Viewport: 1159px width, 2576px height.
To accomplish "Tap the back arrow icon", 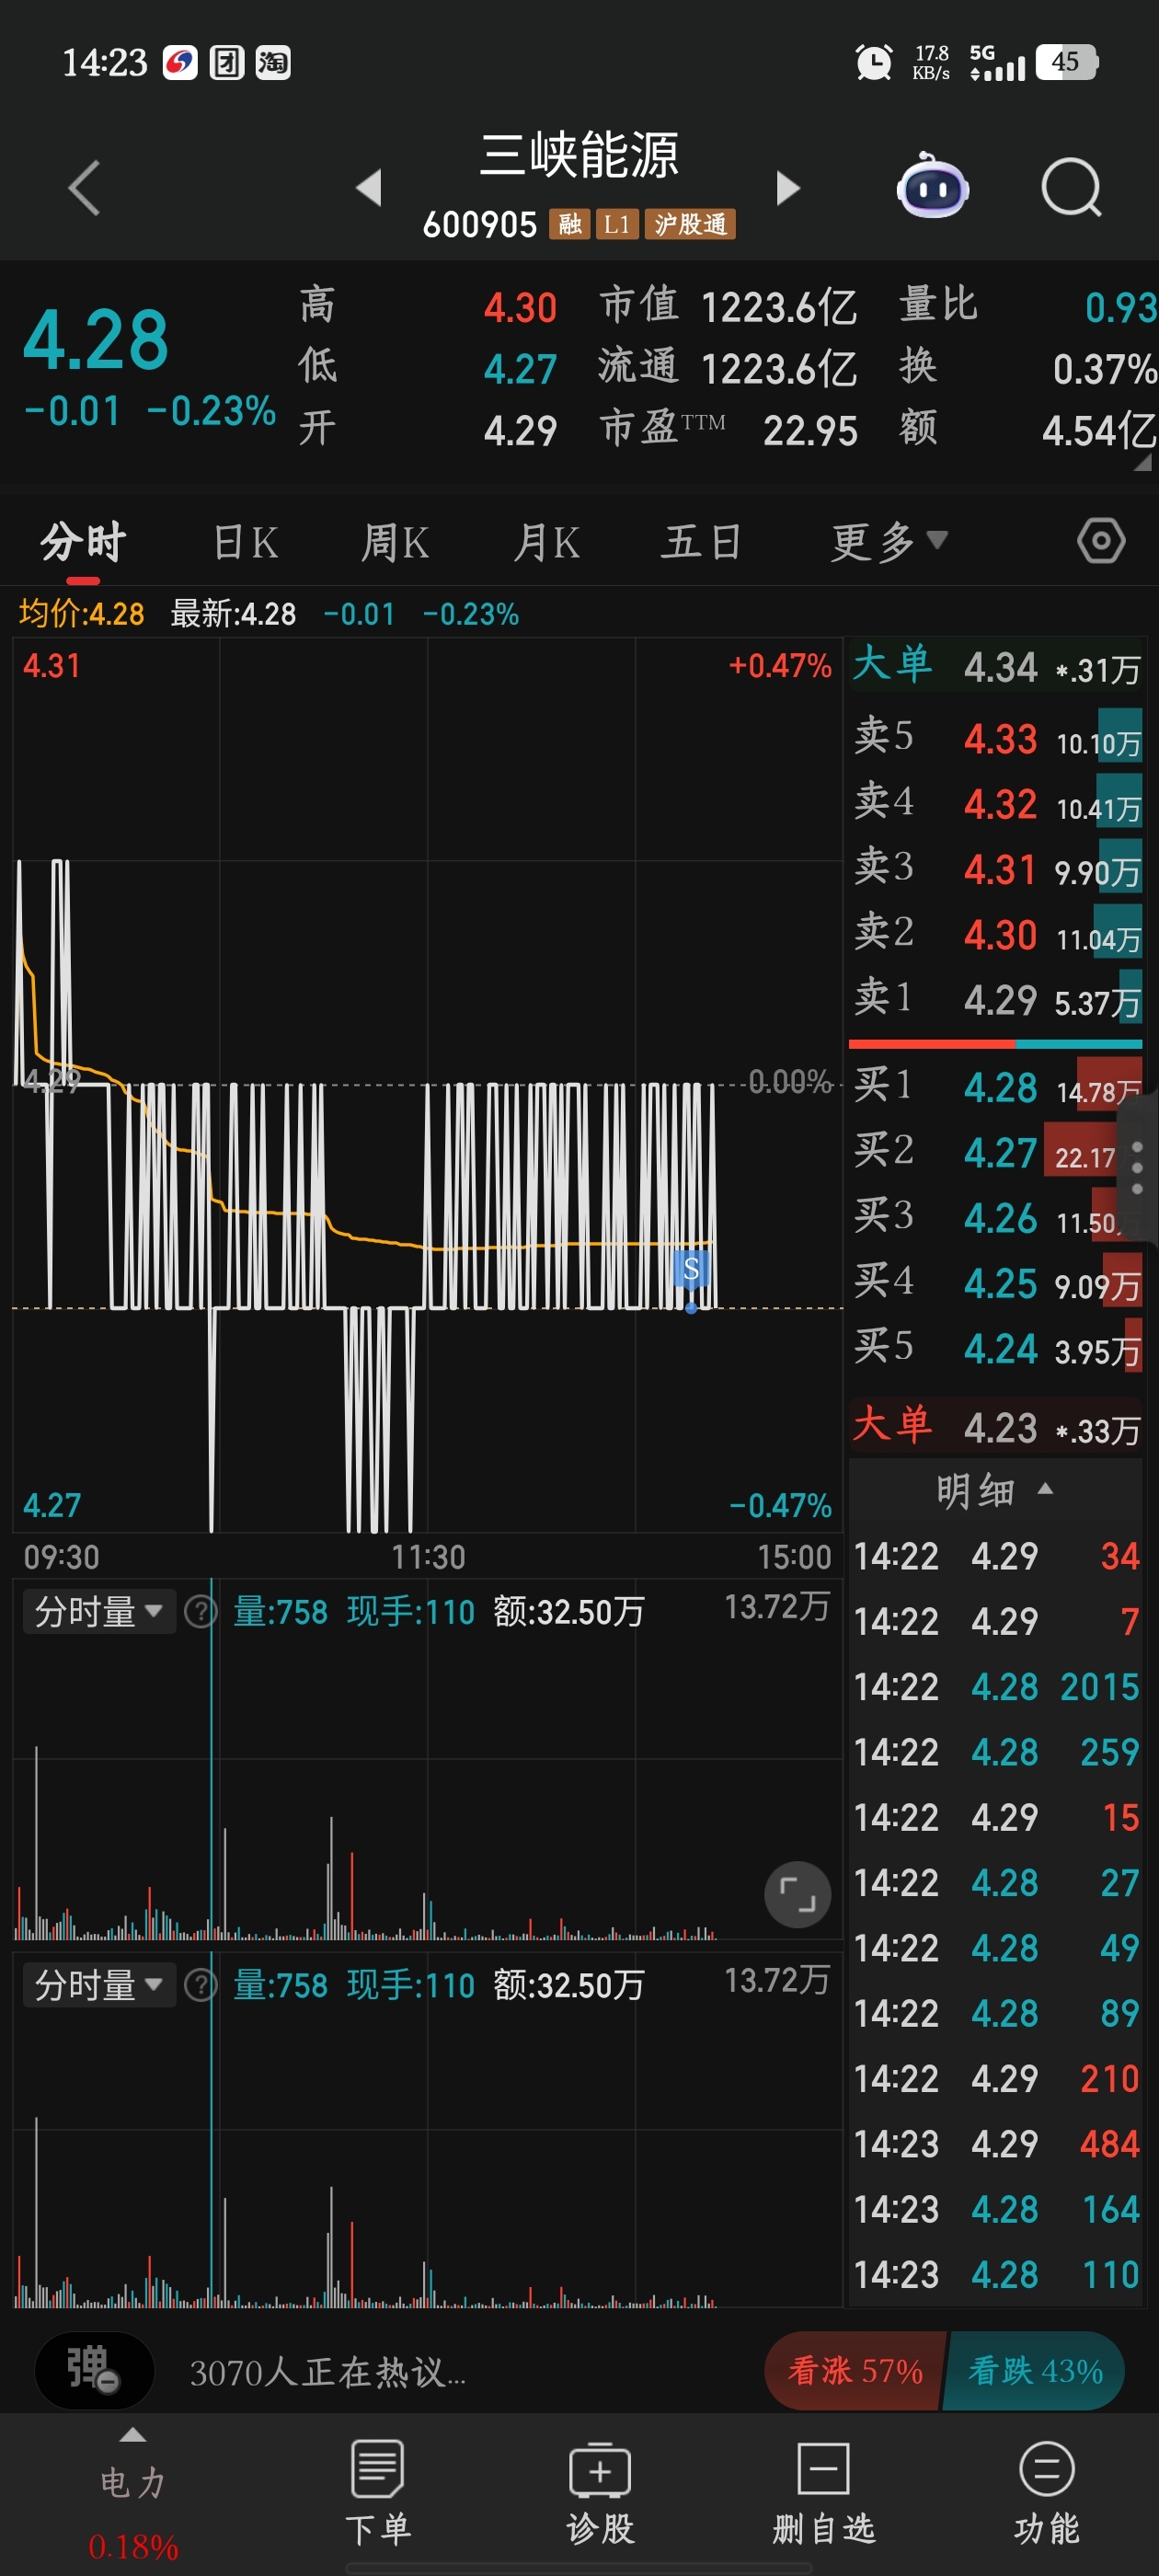I will [85, 188].
